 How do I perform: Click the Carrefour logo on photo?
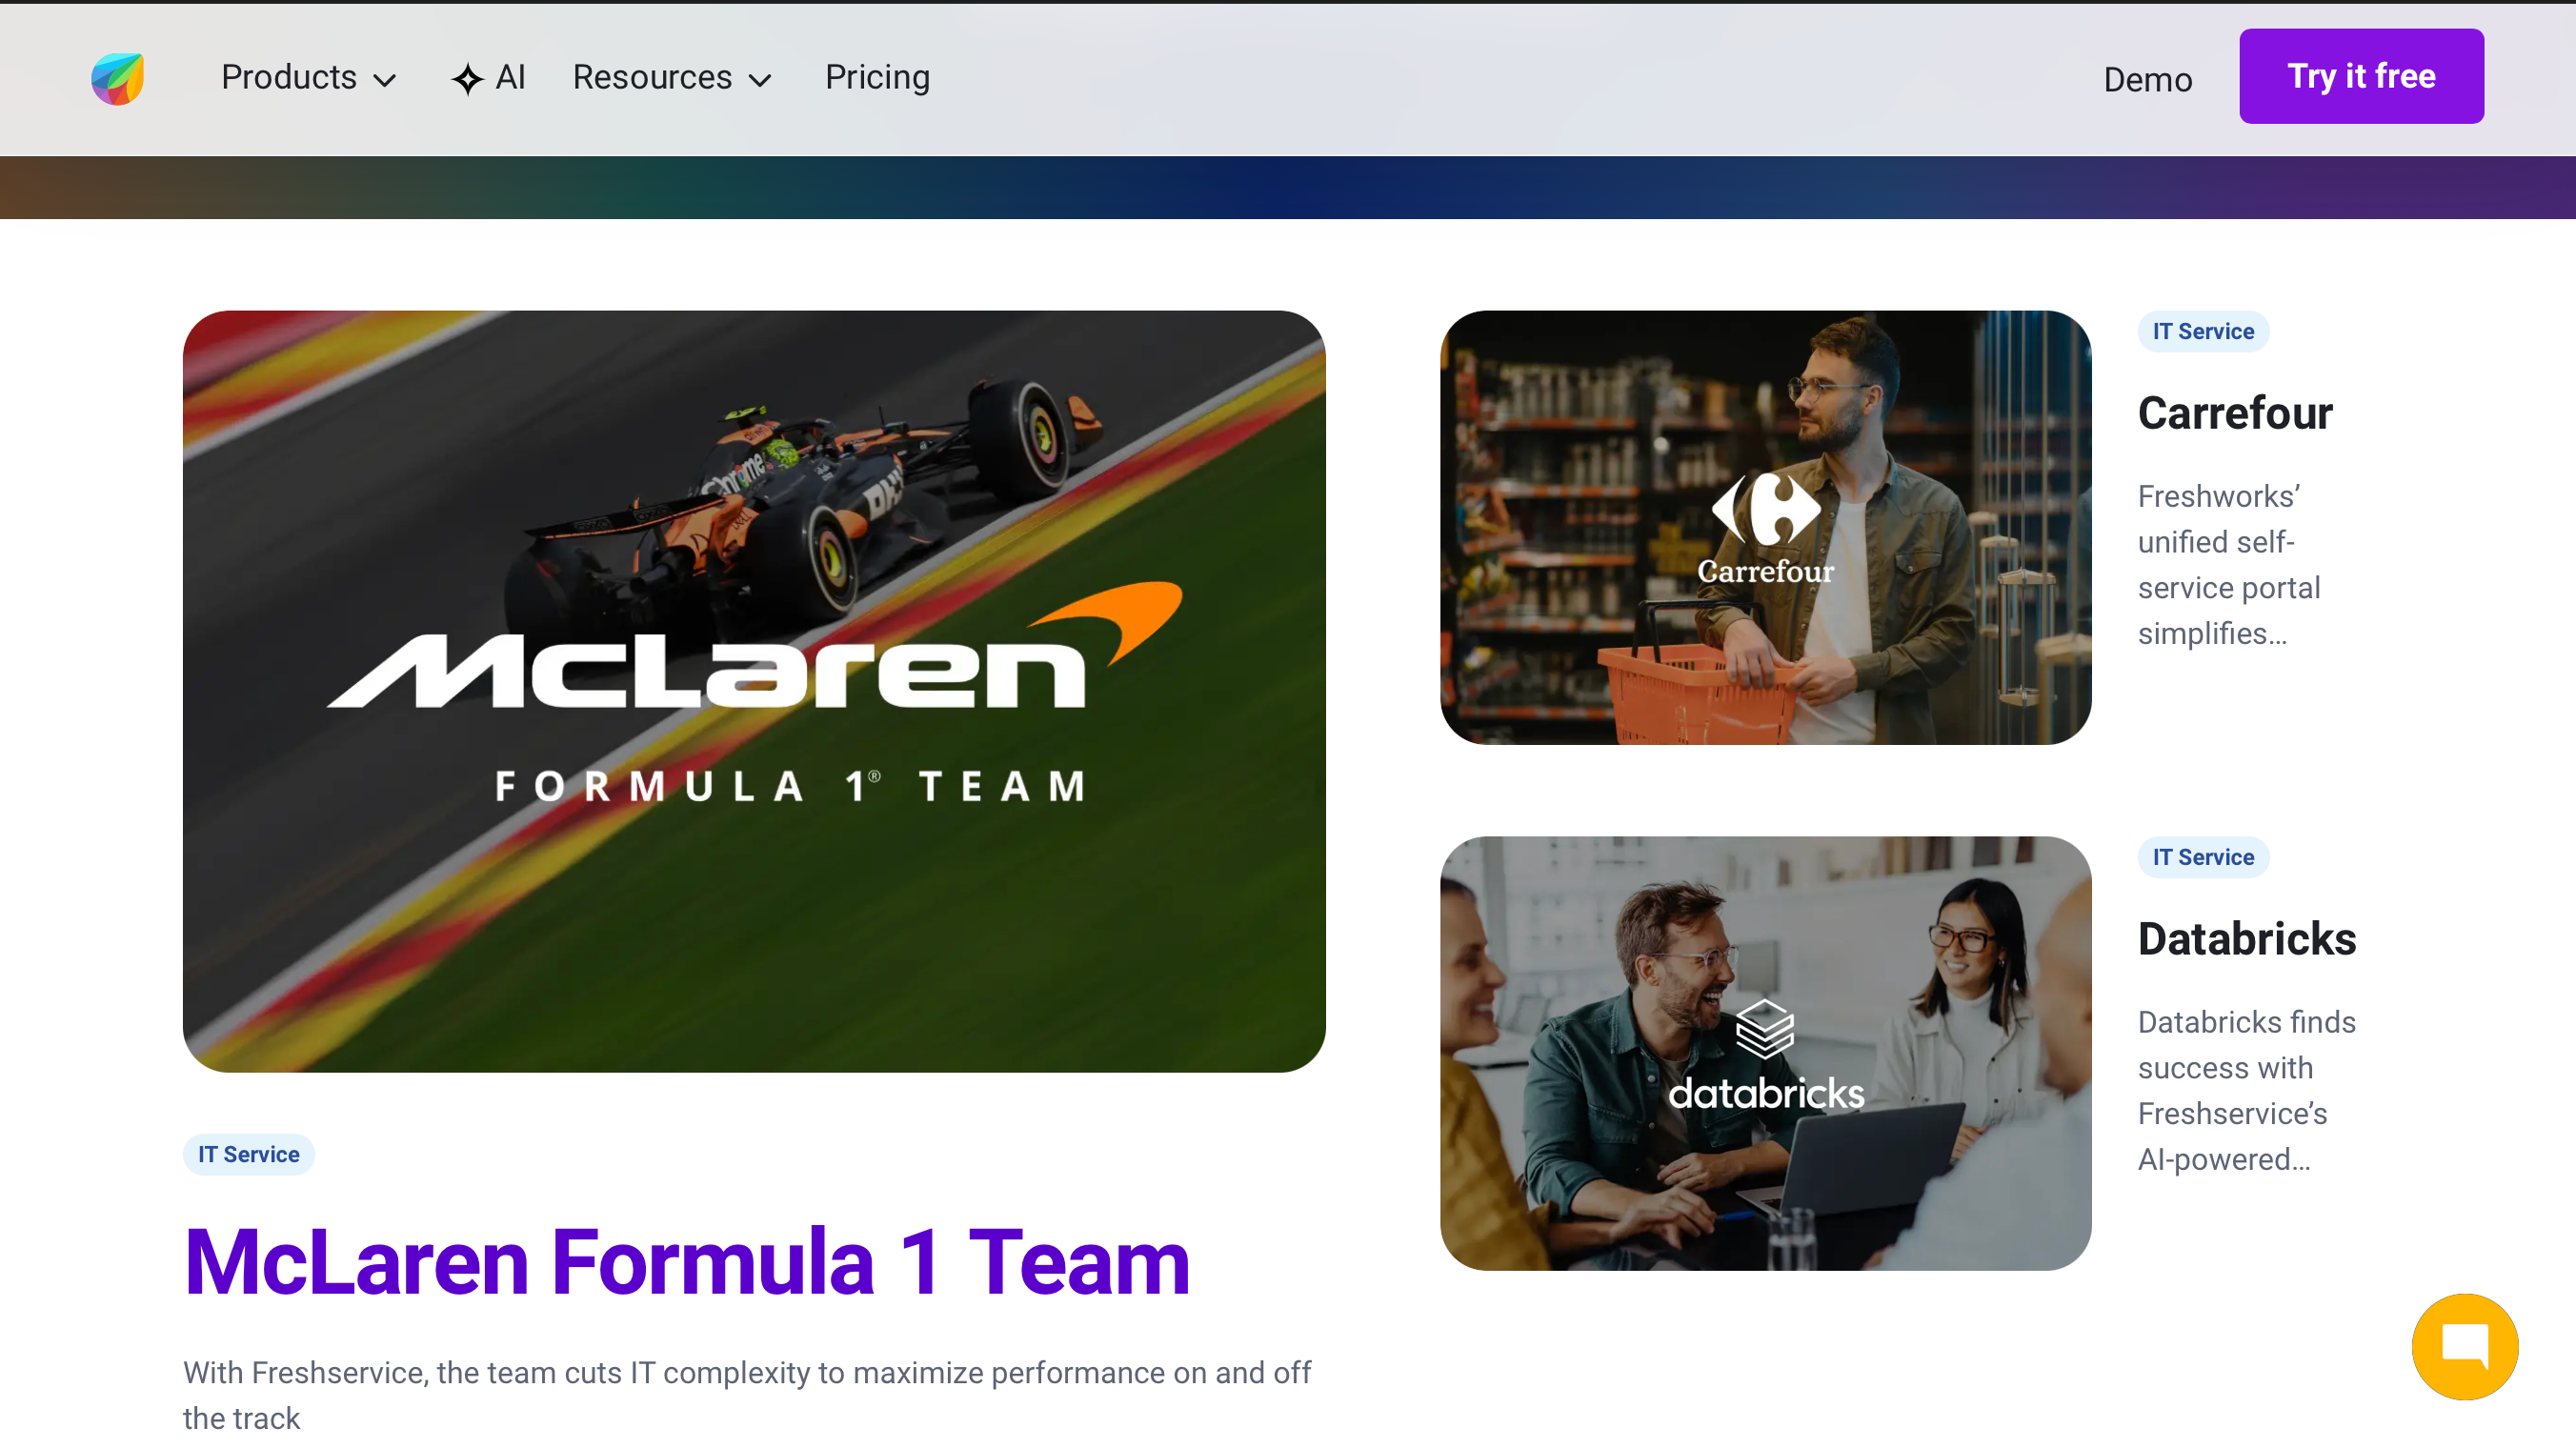[x=1765, y=528]
